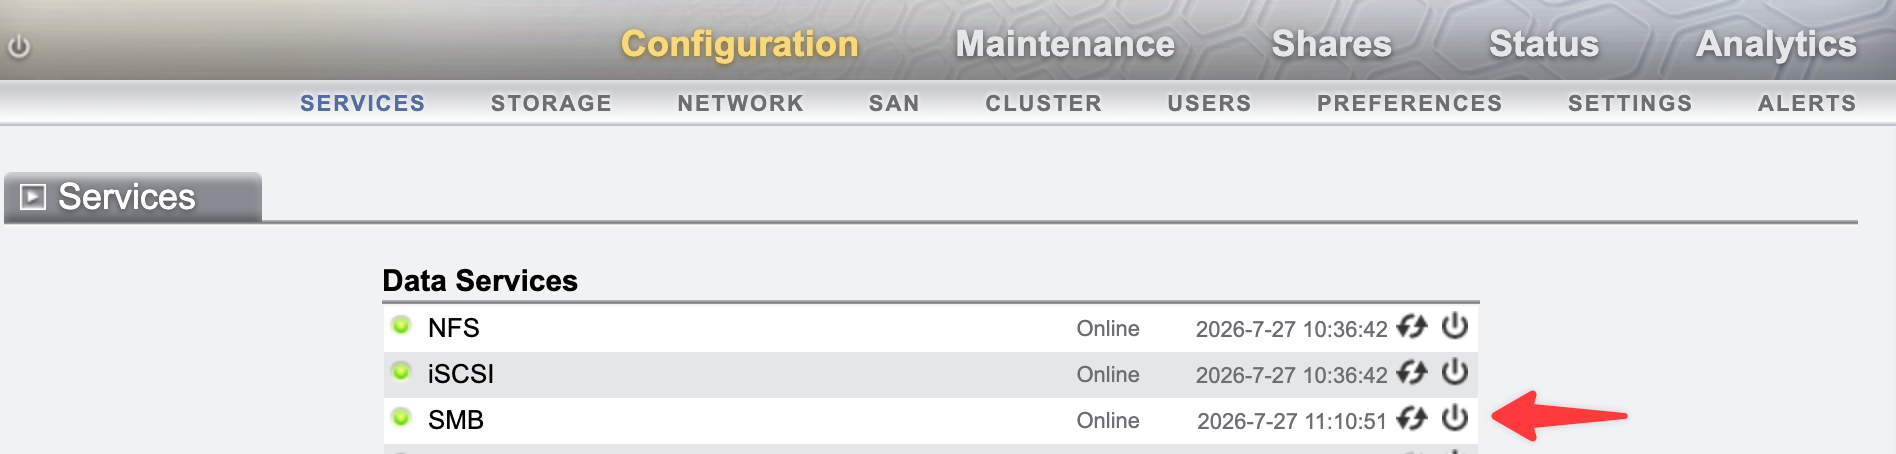Go to the Status tab

[x=1544, y=44]
